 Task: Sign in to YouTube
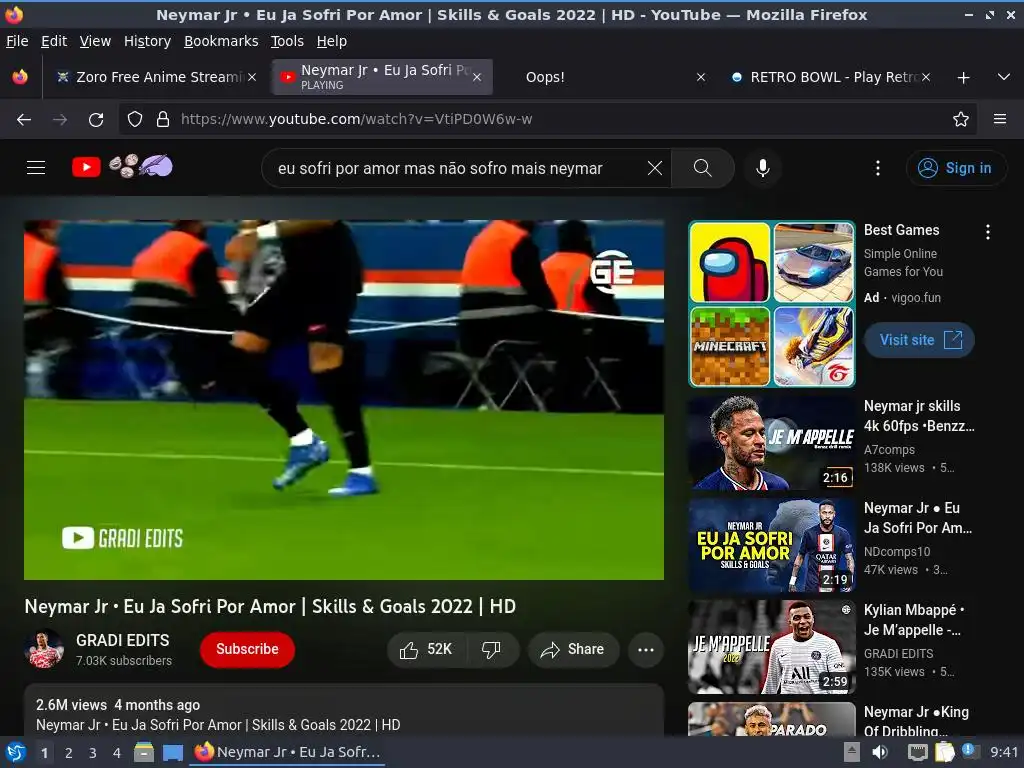pos(955,168)
